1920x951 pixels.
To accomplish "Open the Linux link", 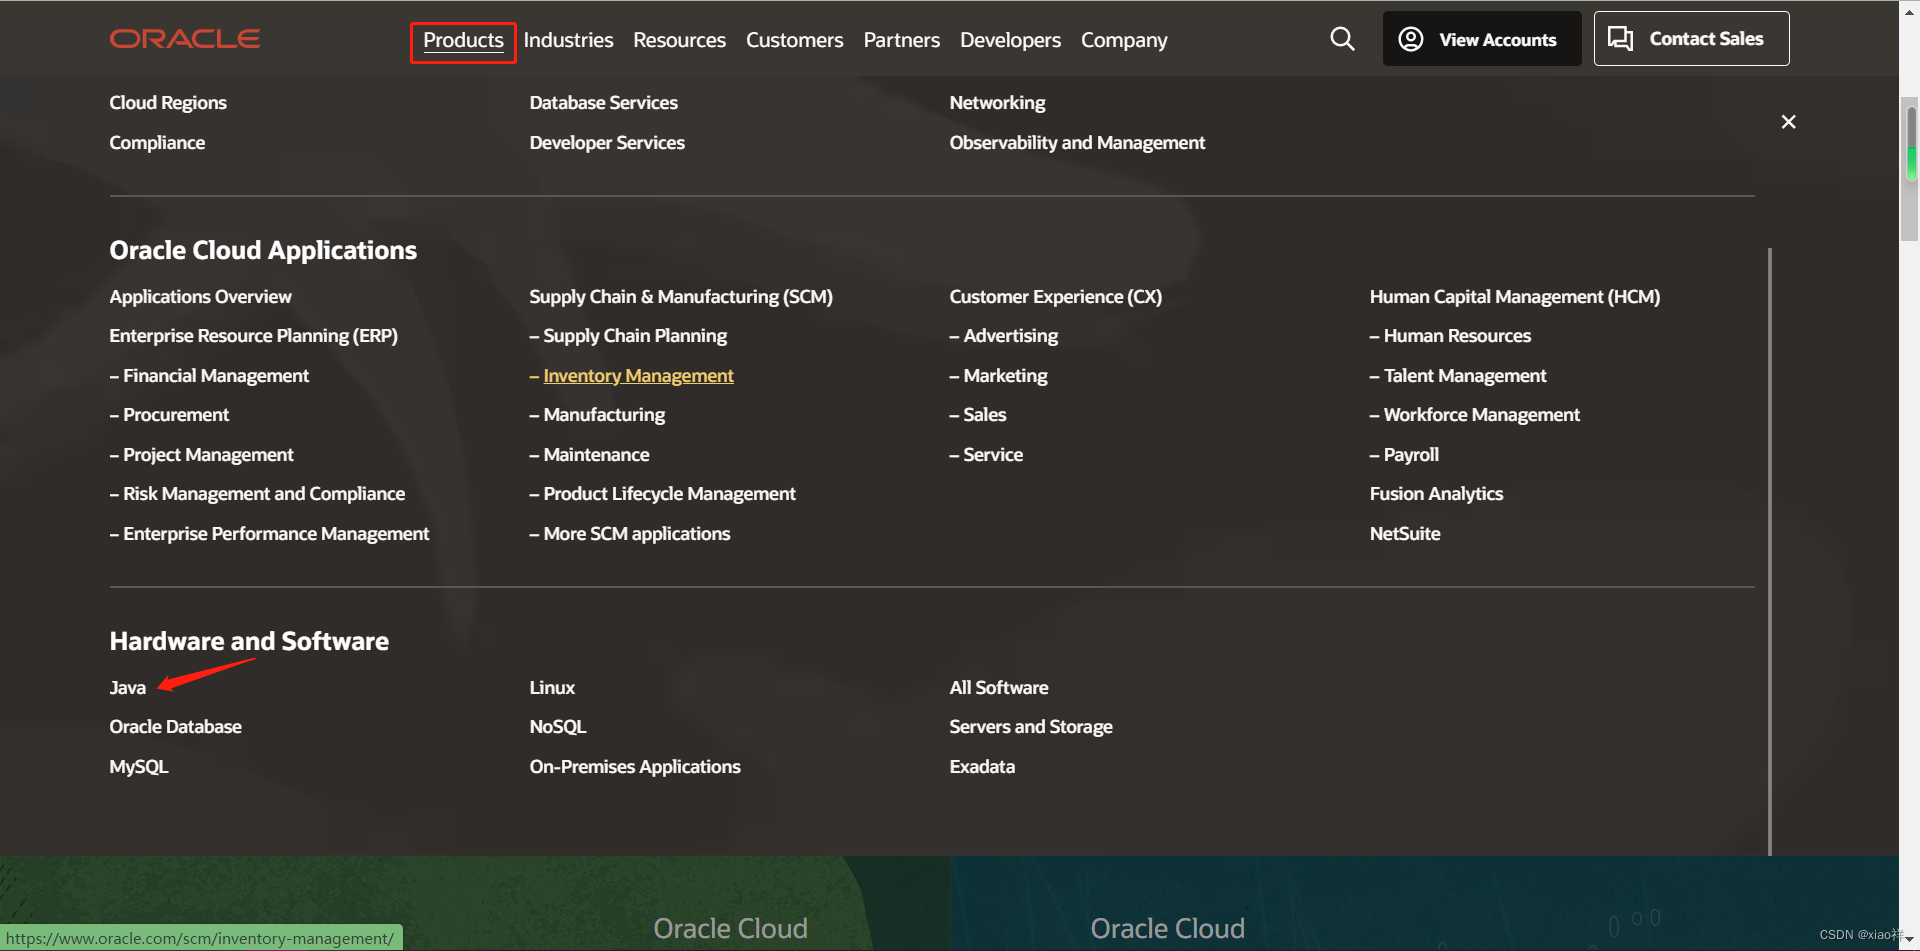I will click(552, 688).
